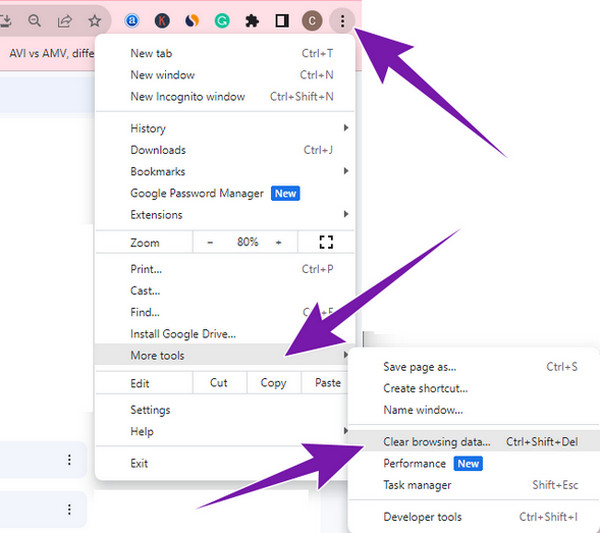This screenshot has width=600, height=533.
Task: Click the Grammarly extension icon
Action: click(x=222, y=21)
